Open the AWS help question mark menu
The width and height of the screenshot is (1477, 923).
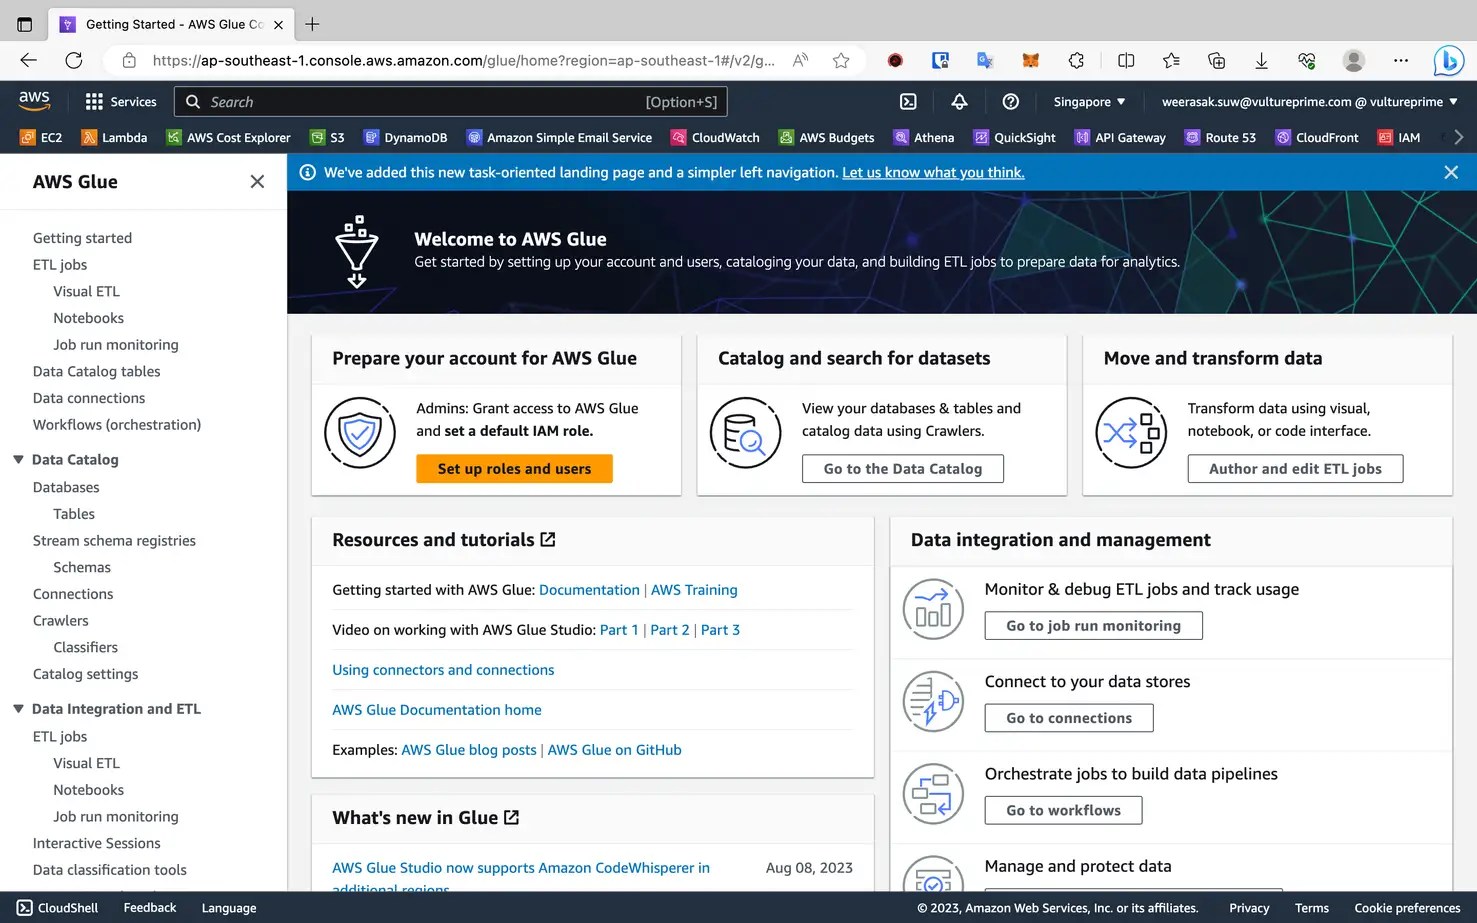1011,102
